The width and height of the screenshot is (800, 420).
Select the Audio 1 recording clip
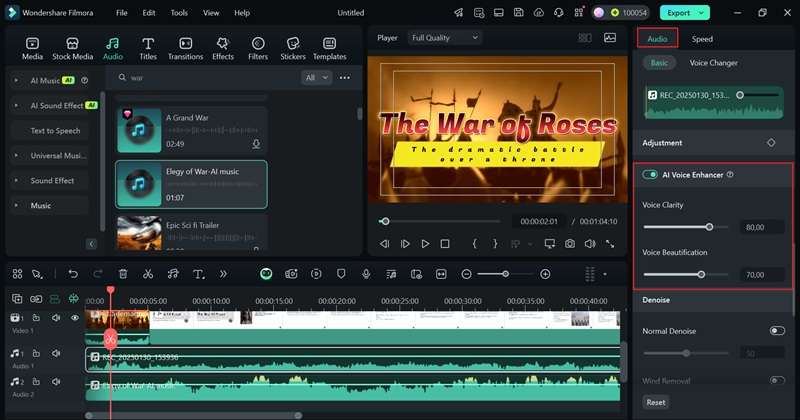coord(353,359)
